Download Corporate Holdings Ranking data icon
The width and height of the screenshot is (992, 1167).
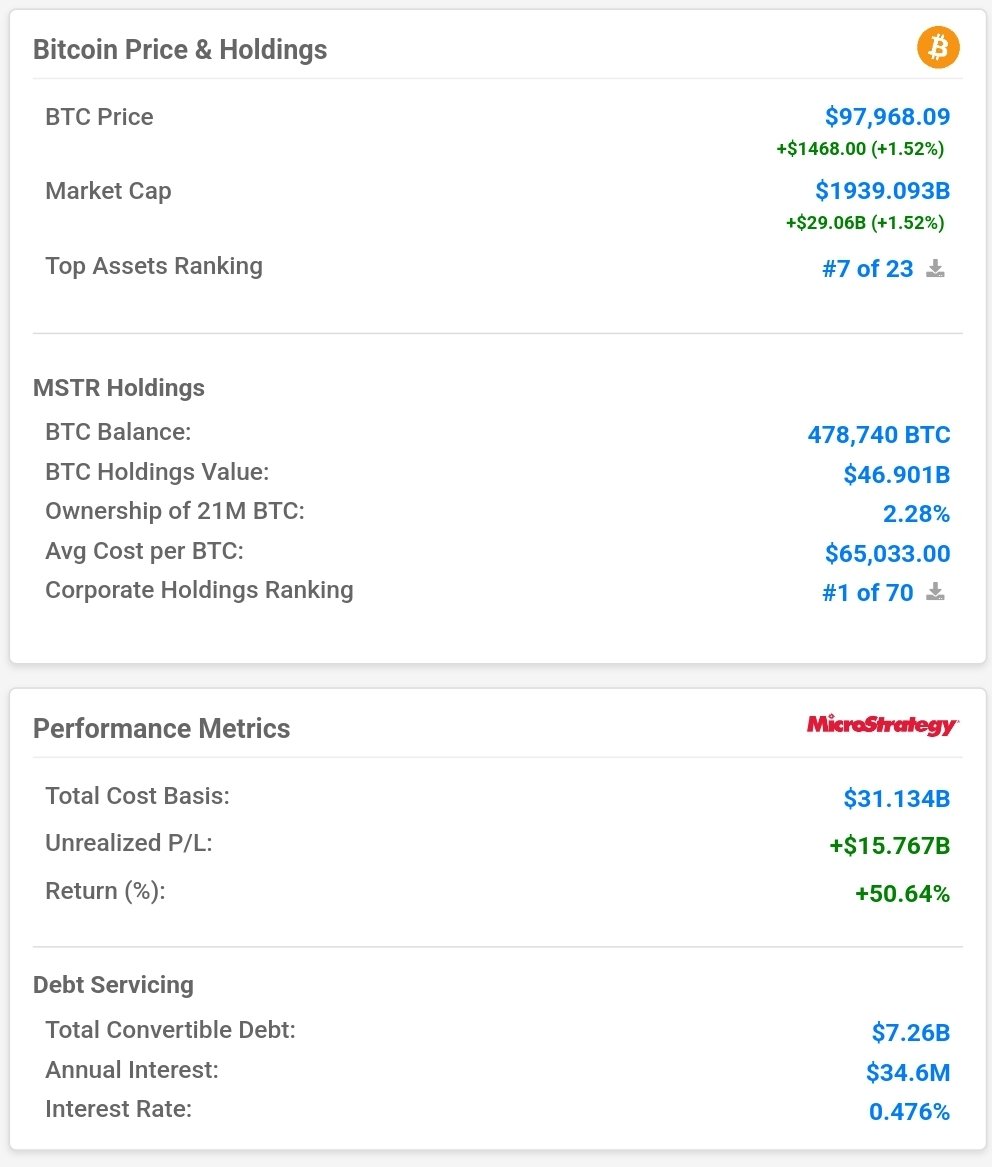click(x=935, y=592)
